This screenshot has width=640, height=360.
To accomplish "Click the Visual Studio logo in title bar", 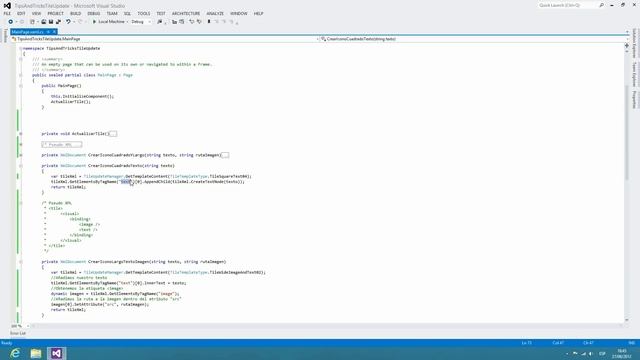I will pyautogui.click(x=7, y=6).
